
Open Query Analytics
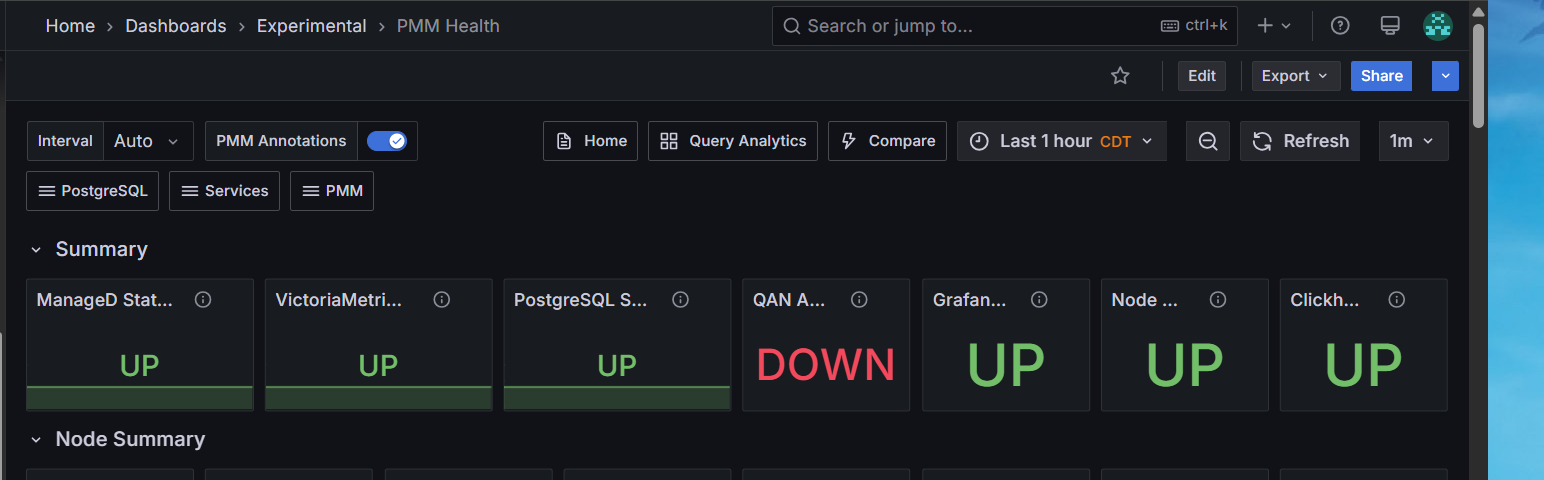coord(733,141)
